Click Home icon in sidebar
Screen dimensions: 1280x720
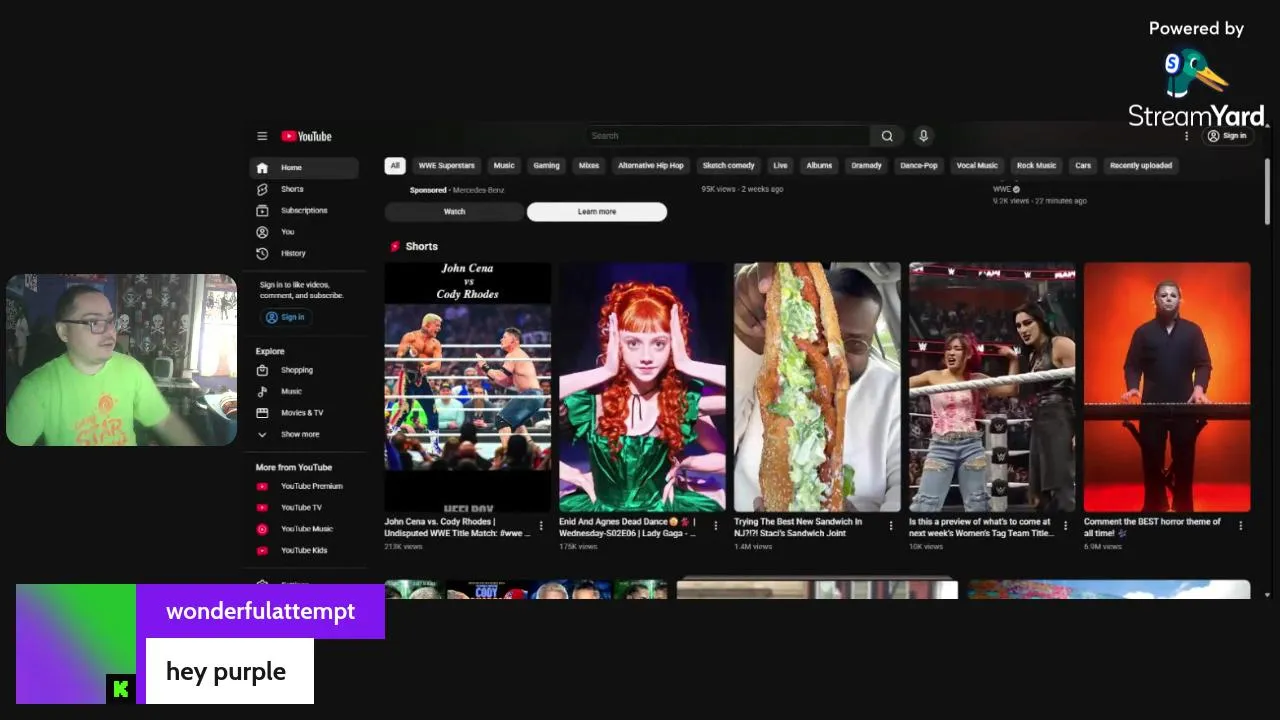coord(262,168)
